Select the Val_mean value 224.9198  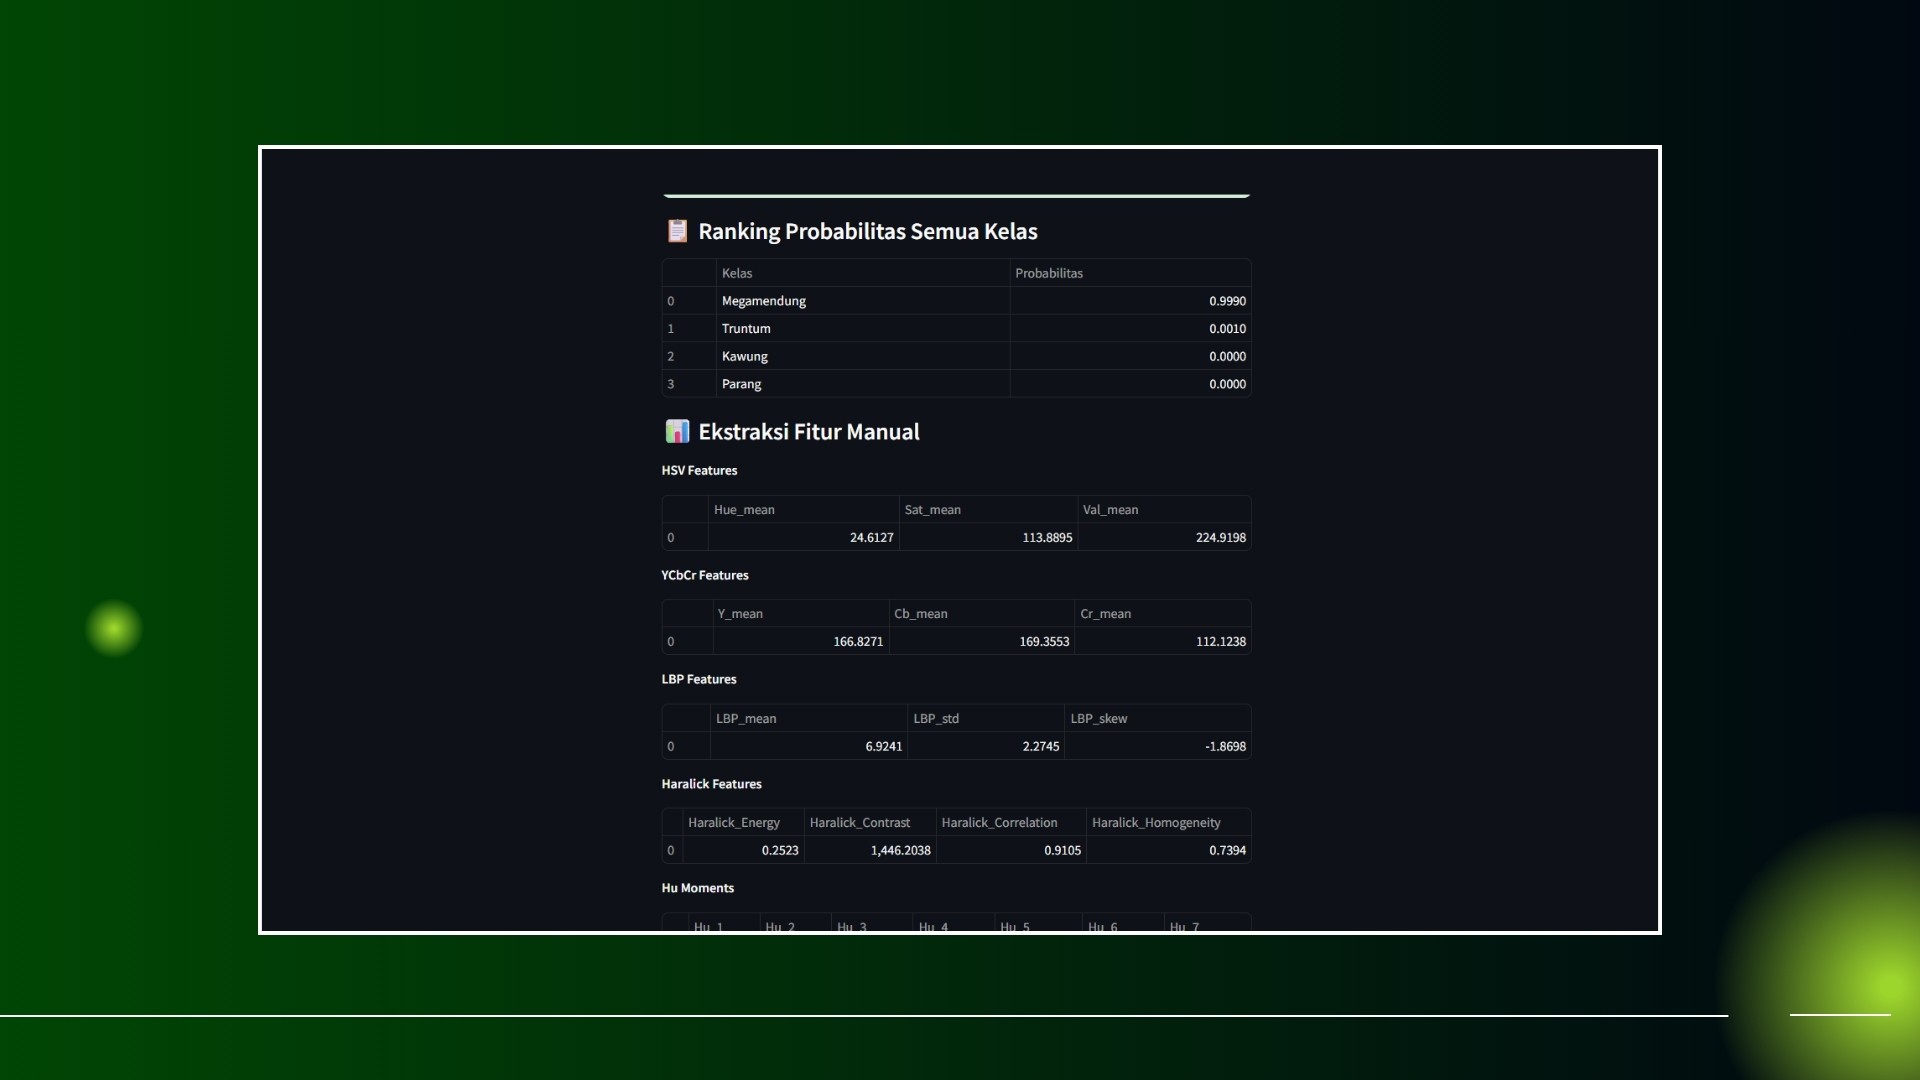click(x=1220, y=538)
